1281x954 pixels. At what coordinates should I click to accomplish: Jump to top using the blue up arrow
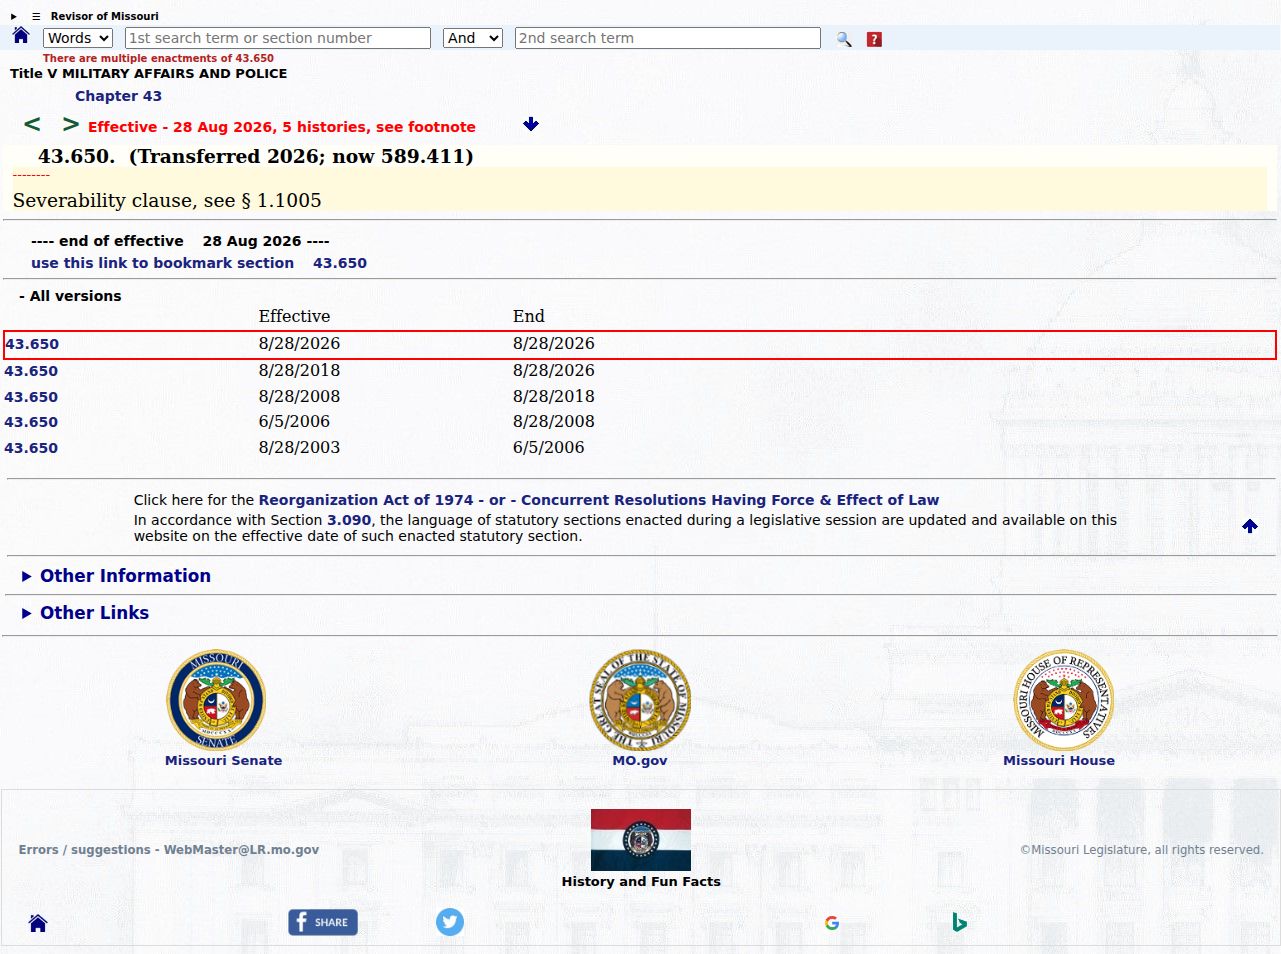click(x=1250, y=526)
